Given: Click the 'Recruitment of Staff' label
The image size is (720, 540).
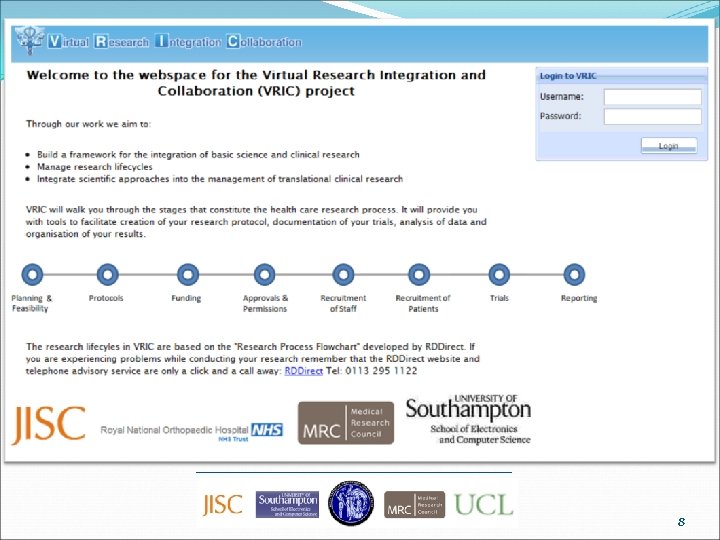Looking at the screenshot, I should pyautogui.click(x=343, y=303).
